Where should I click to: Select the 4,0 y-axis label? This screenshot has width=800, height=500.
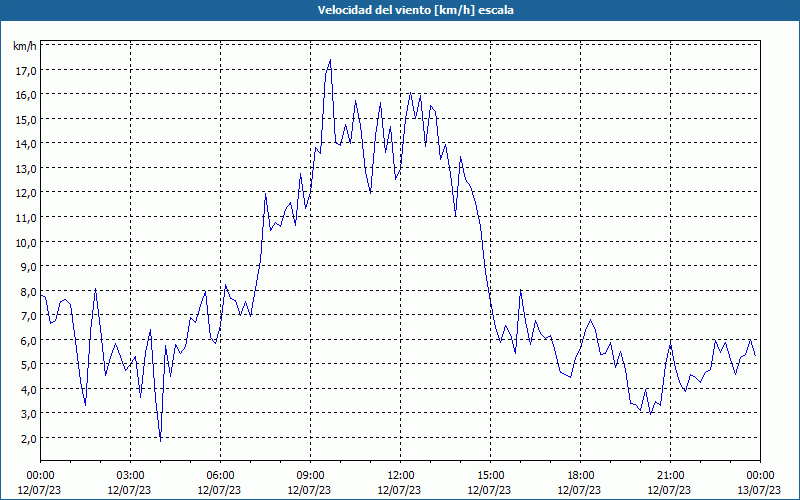28,390
